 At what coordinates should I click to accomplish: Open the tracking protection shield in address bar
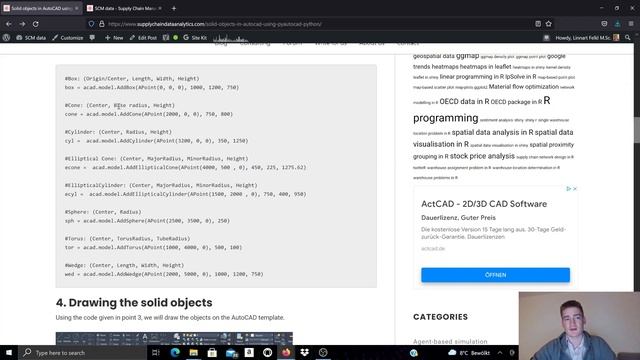click(91, 24)
